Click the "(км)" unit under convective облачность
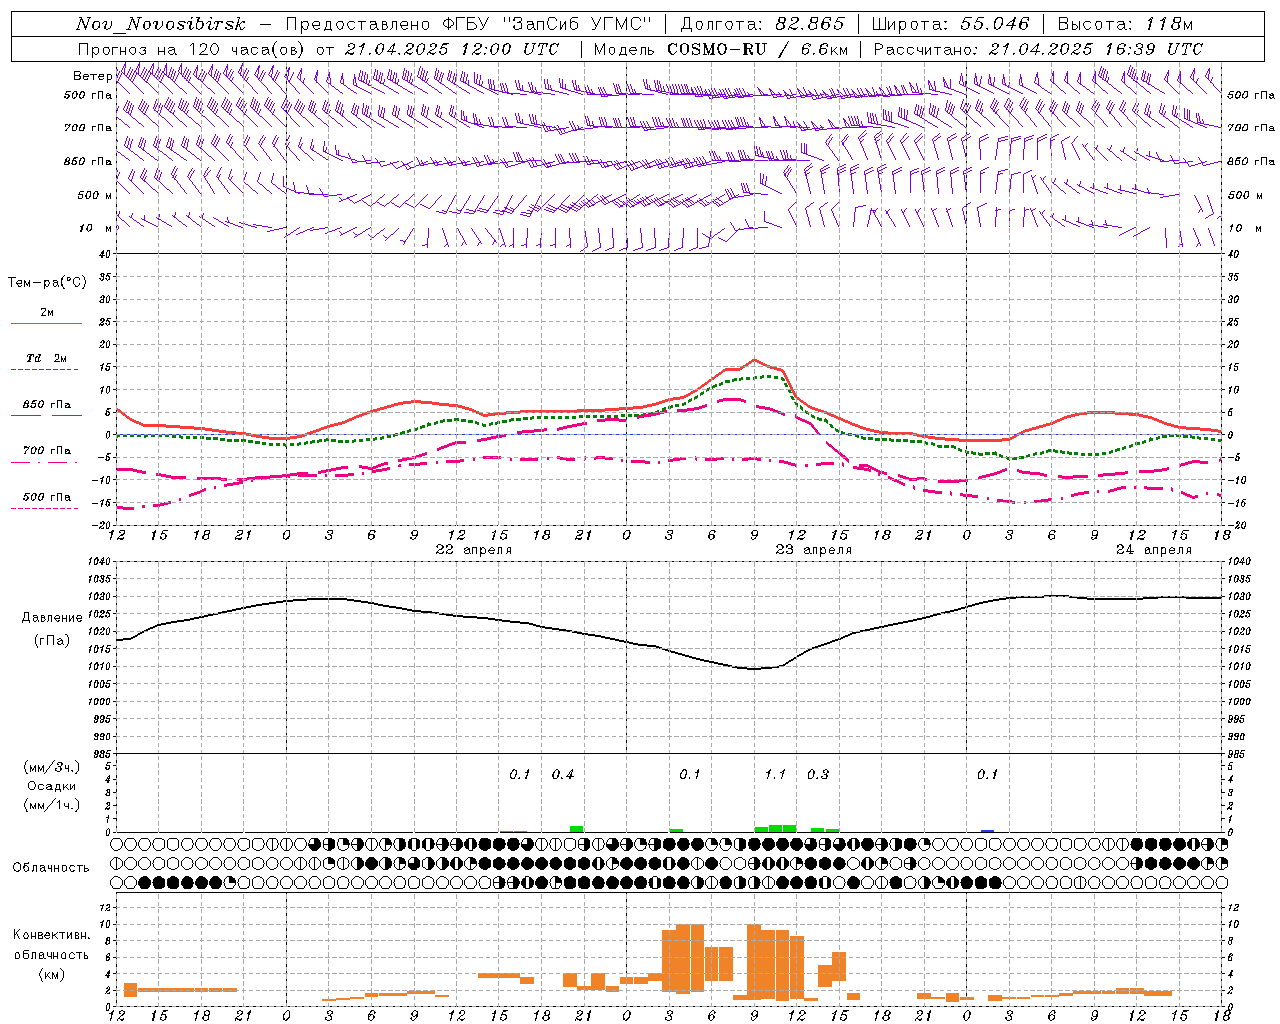This screenshot has height=1024, width=1280. tap(52, 974)
